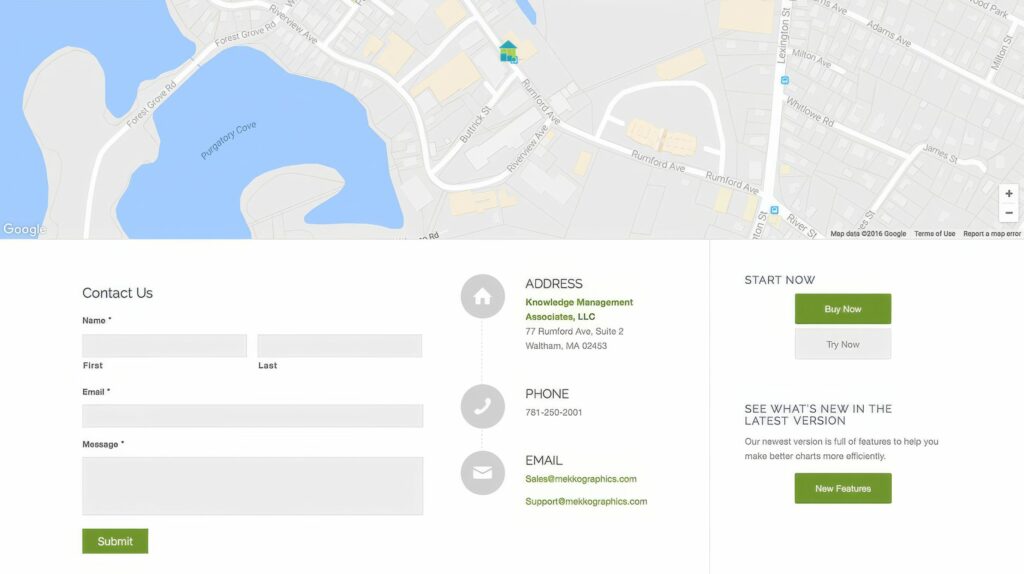
Task: Click into the Message text area
Action: [253, 486]
